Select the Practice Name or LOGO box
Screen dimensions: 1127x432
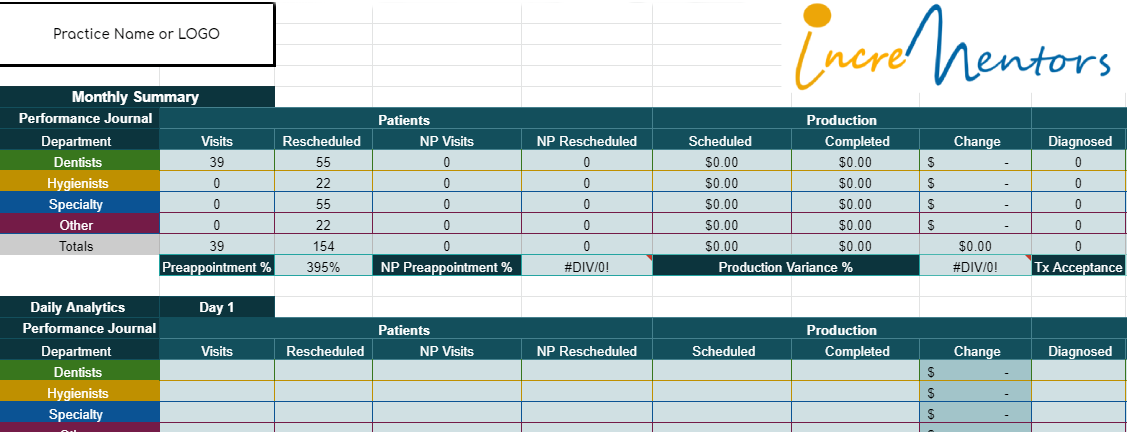137,34
